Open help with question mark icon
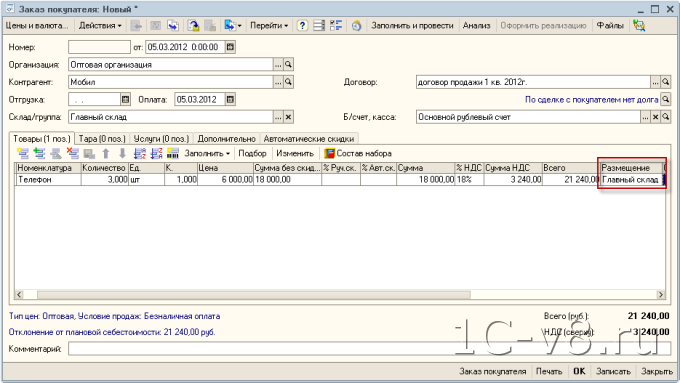This screenshot has width=680, height=383. [x=302, y=26]
